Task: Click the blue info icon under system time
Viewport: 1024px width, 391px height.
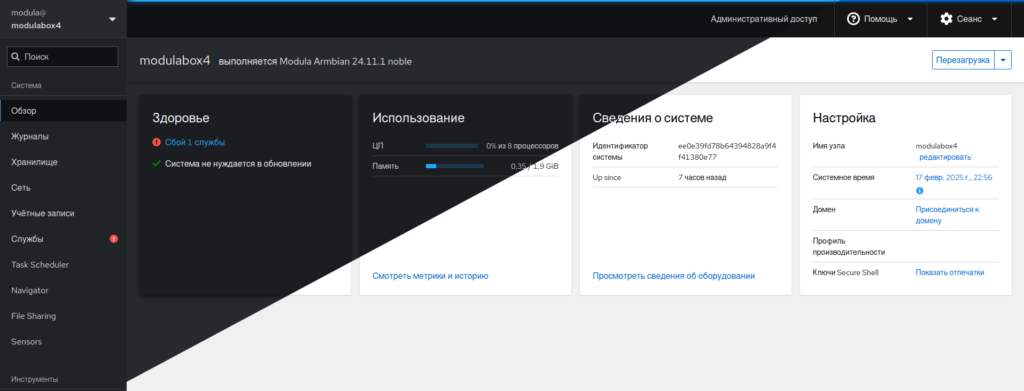Action: [x=920, y=191]
